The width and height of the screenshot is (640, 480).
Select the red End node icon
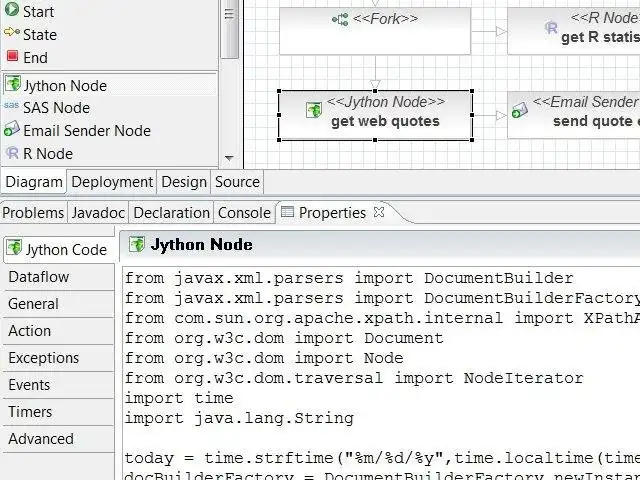12,56
